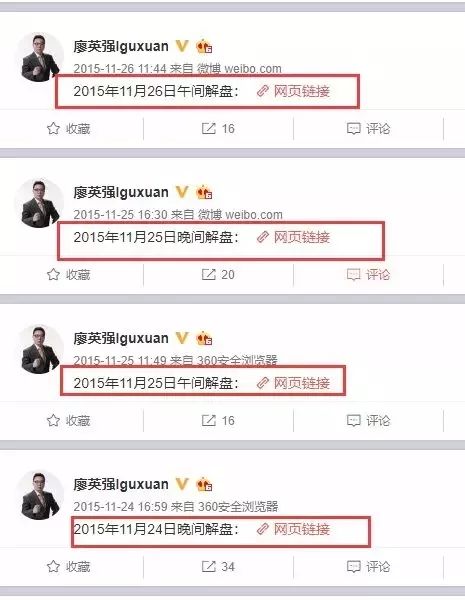Viewport: 465px width, 600px height.
Task: Click the favorite star on the 11-25 16:30 post
Action: point(53,274)
